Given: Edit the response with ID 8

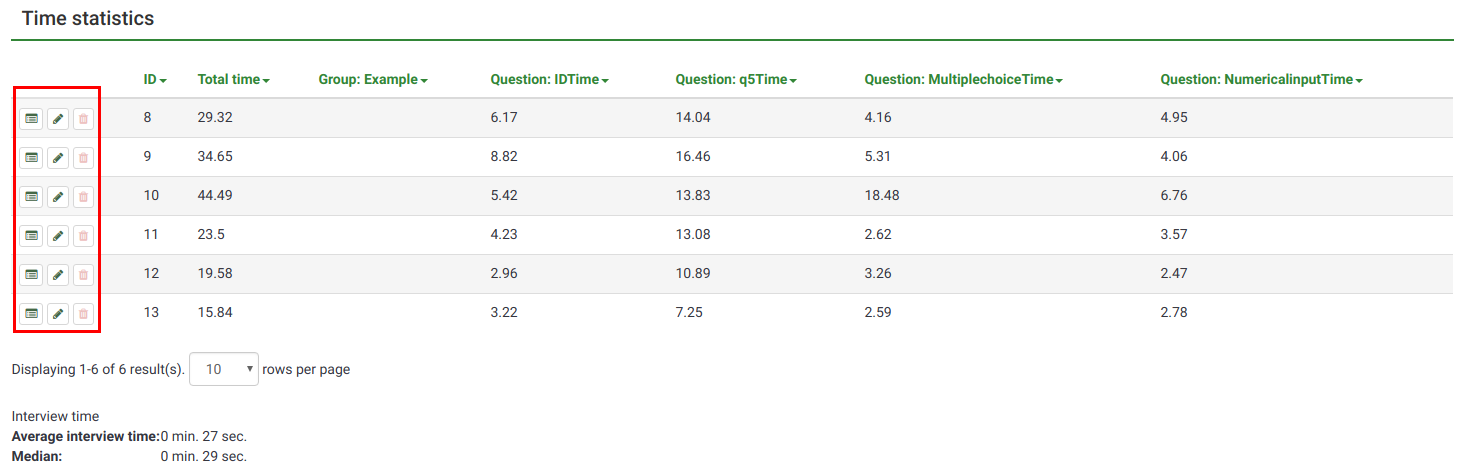Looking at the screenshot, I should pyautogui.click(x=58, y=119).
